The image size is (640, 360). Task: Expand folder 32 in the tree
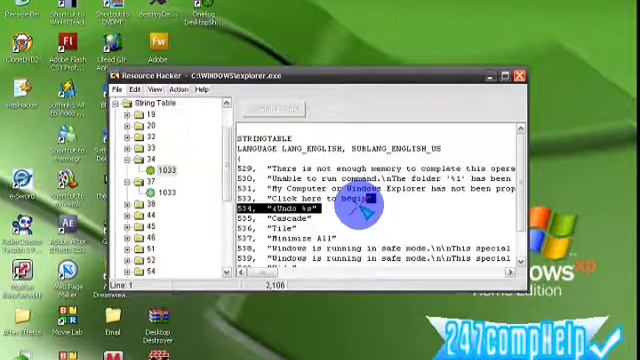click(x=127, y=137)
